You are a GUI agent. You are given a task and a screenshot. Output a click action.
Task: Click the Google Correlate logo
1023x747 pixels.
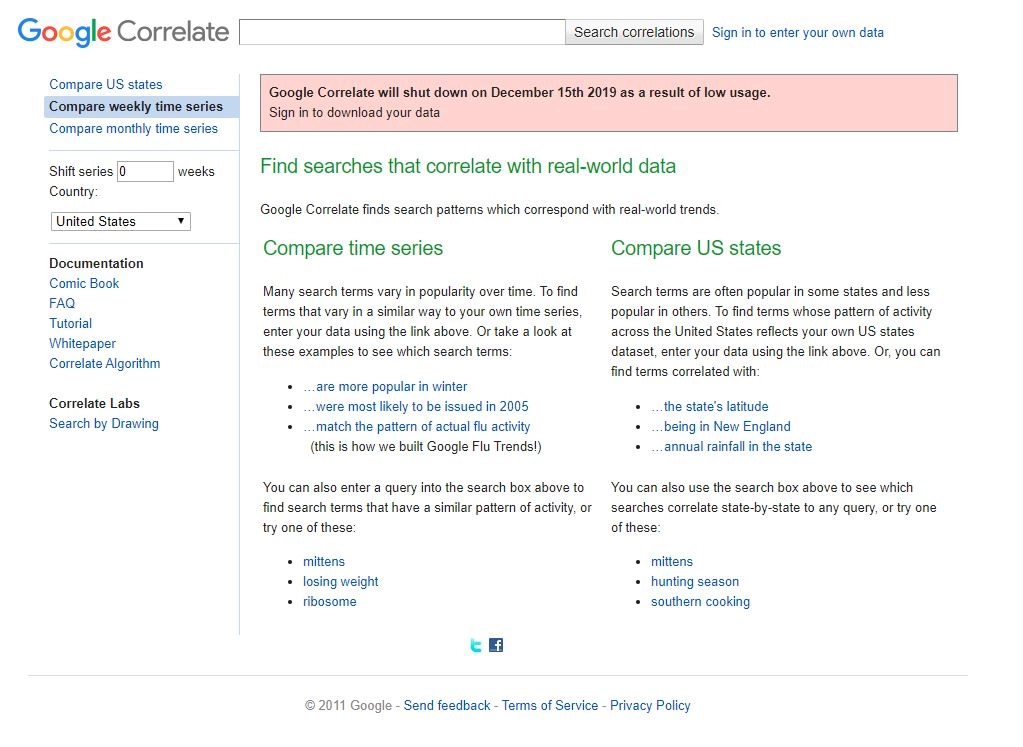(x=123, y=32)
